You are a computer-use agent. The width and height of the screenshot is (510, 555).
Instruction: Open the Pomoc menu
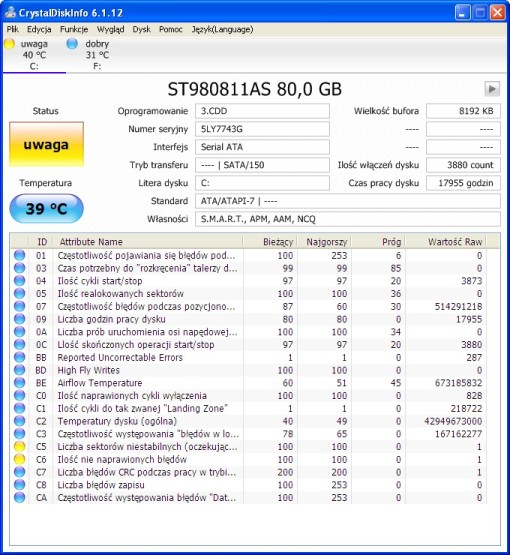tap(171, 29)
